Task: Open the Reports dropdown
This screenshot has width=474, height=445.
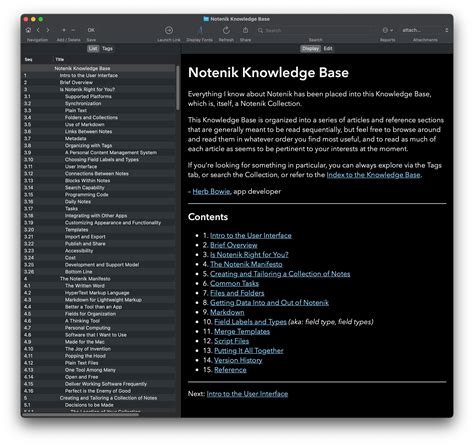Action: 387,30
